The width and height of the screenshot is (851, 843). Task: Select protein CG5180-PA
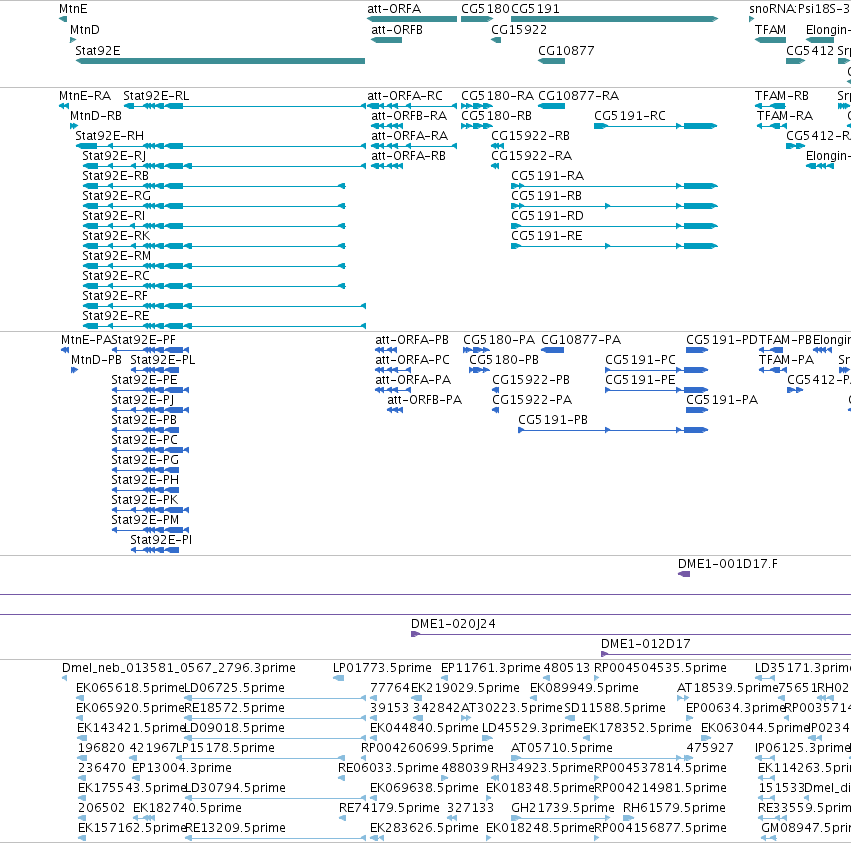tap(477, 350)
